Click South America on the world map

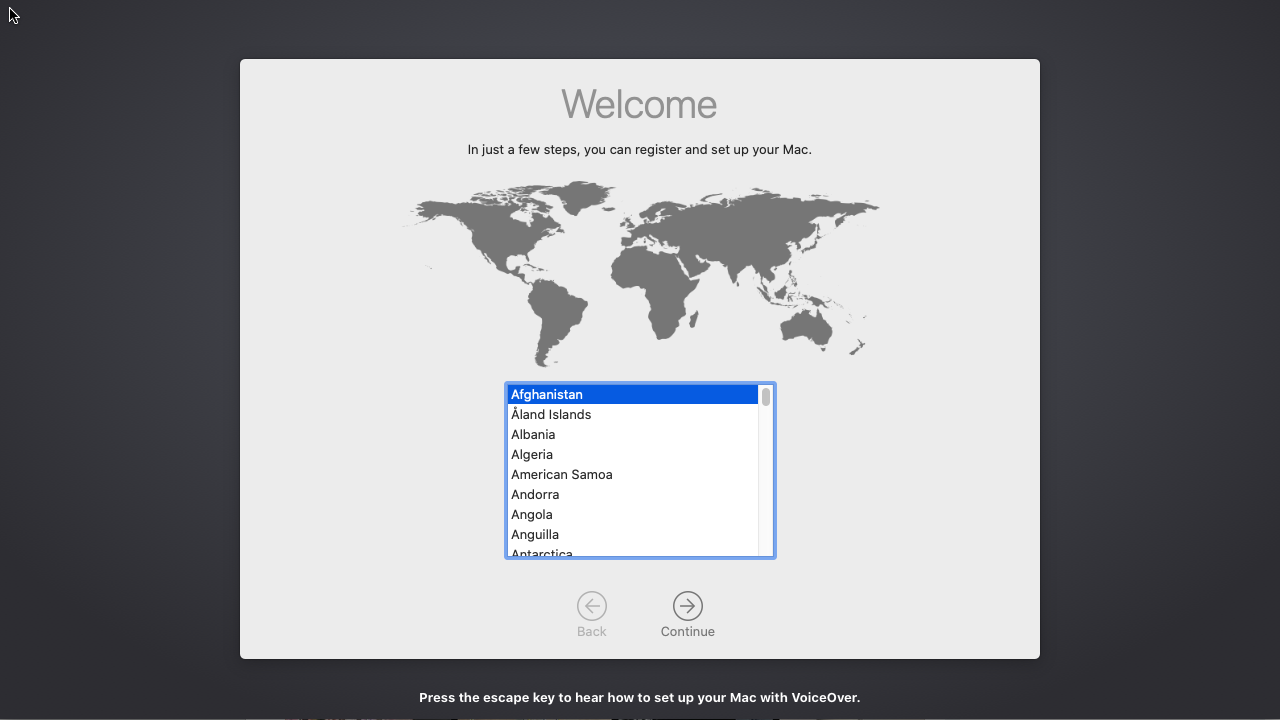coord(556,310)
